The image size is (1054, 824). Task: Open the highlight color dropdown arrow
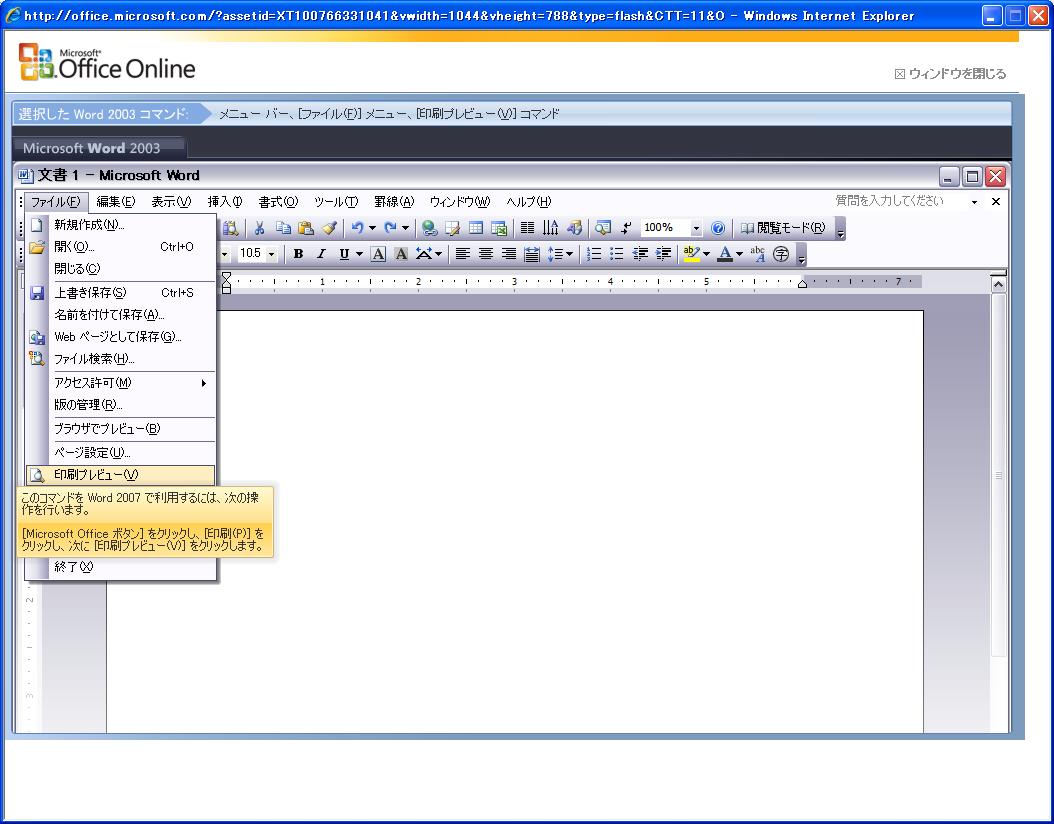point(706,253)
